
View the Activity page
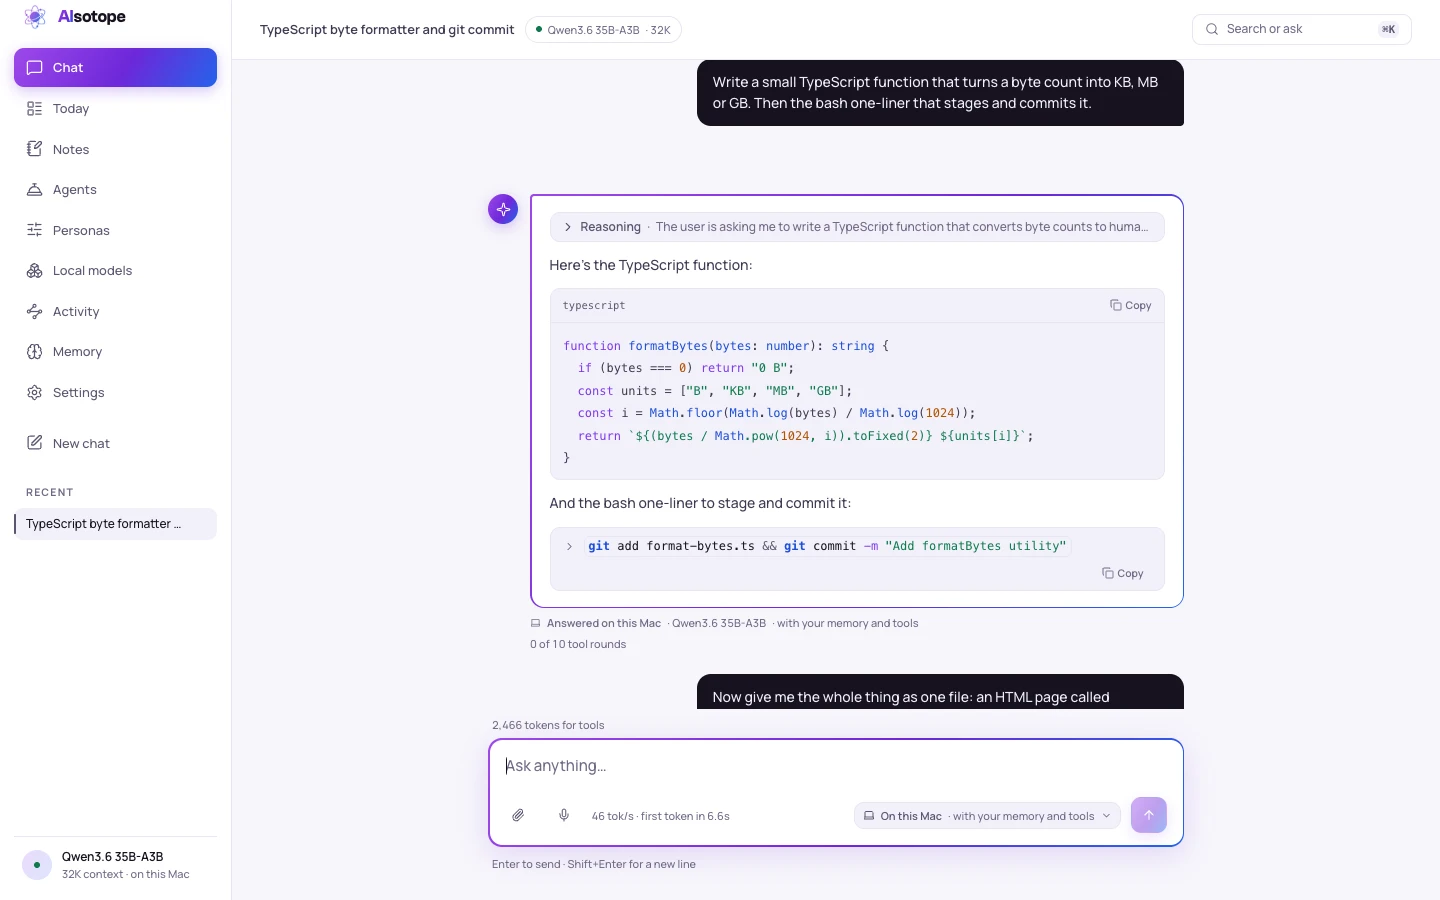pyautogui.click(x=115, y=311)
